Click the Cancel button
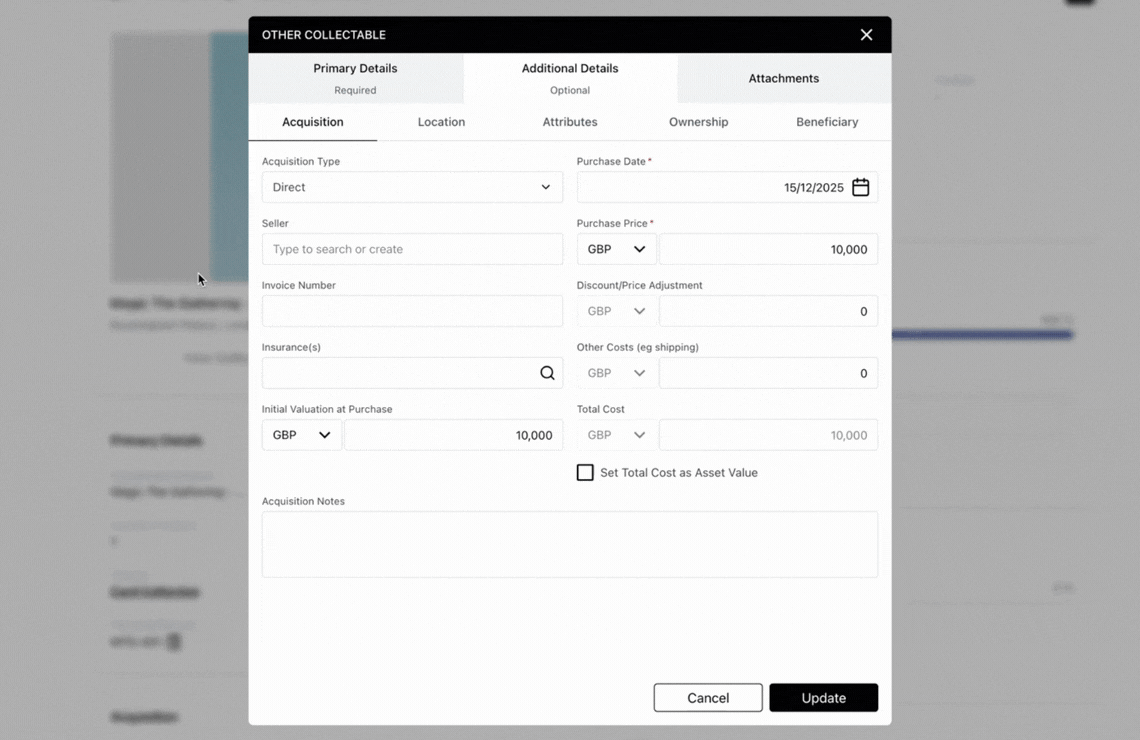The image size is (1140, 740). [708, 698]
